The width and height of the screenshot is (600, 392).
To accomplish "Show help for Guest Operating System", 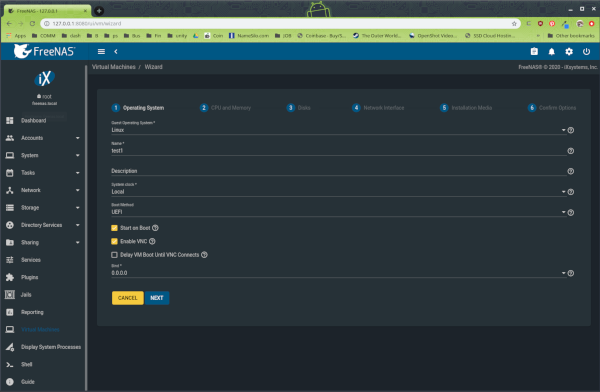I will pyautogui.click(x=571, y=130).
